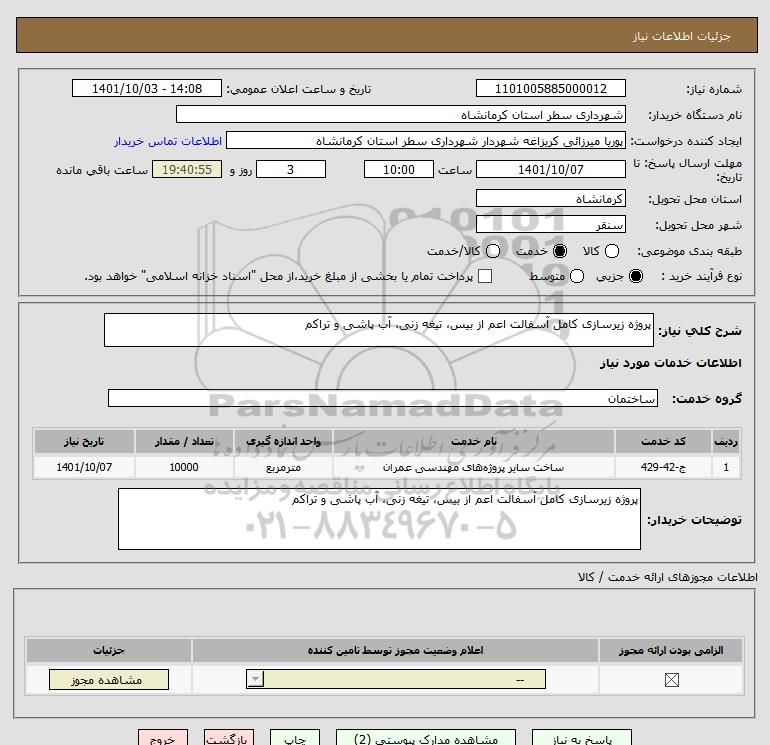Screen dimensions: 770x745
Task: Click the quantity cell 10000
Action: (x=184, y=467)
